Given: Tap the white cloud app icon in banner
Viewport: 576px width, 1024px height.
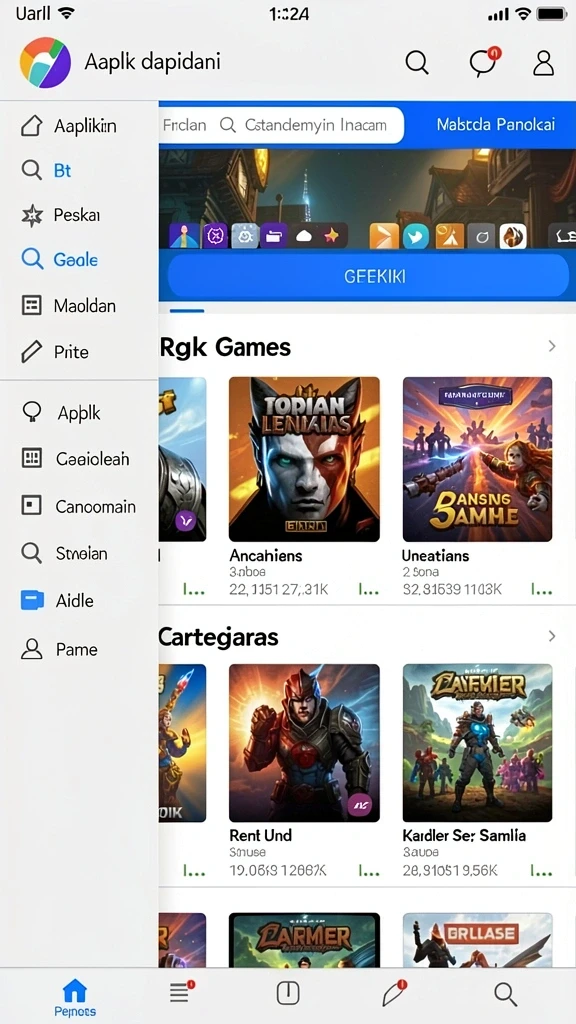Looking at the screenshot, I should pyautogui.click(x=304, y=236).
